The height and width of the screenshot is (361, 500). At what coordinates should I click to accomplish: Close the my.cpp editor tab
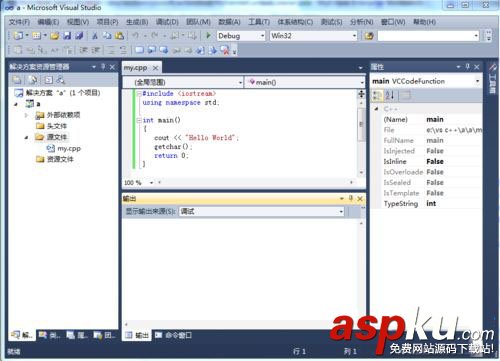pyautogui.click(x=155, y=68)
